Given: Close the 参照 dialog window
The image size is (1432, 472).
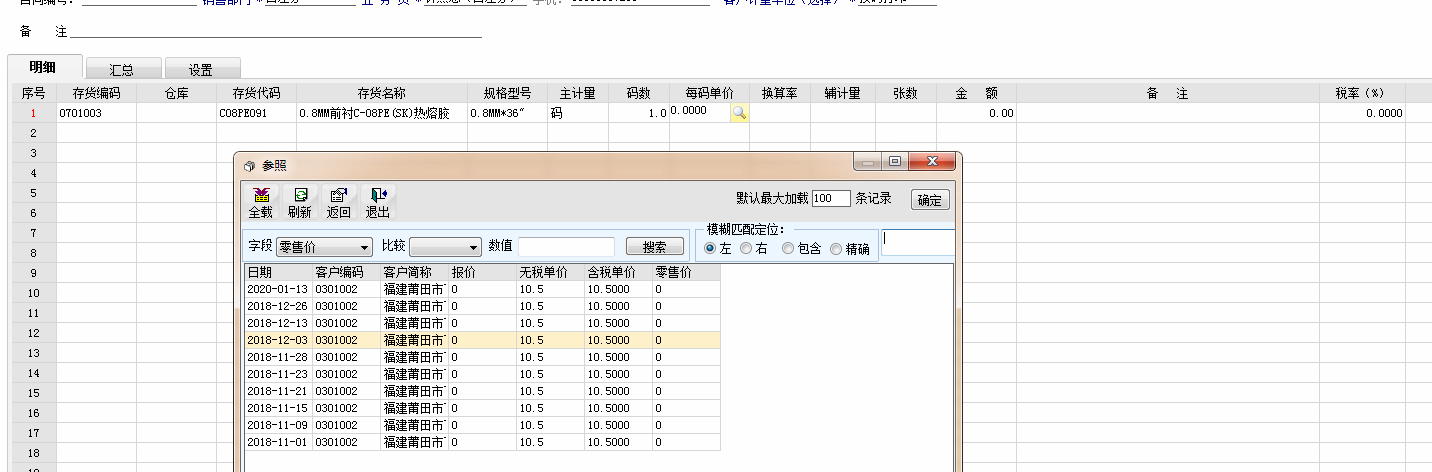Looking at the screenshot, I should point(932,161).
